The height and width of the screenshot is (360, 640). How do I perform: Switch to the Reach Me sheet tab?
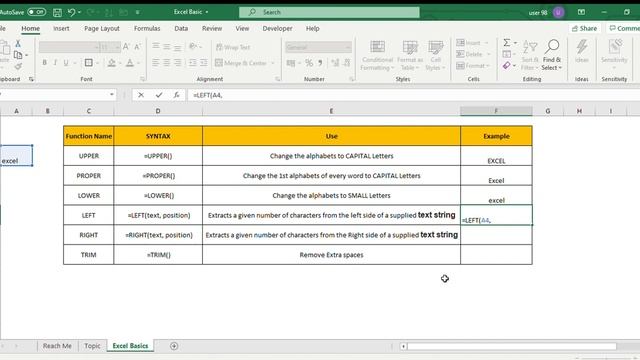tap(57, 346)
